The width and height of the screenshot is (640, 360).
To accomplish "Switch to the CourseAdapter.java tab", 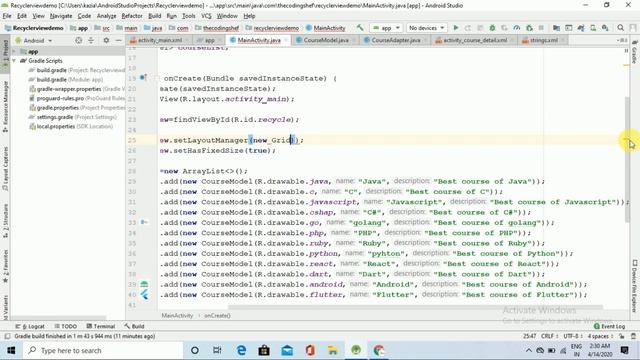I will tap(395, 40).
